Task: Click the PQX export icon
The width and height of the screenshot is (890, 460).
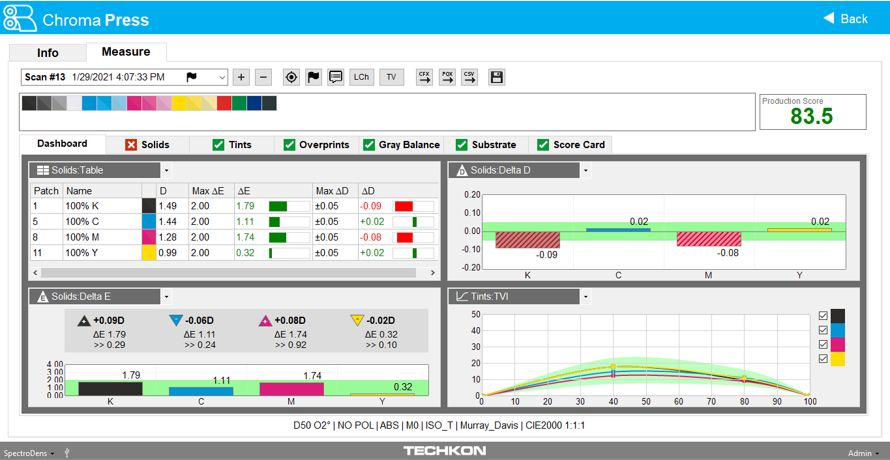Action: click(x=447, y=77)
